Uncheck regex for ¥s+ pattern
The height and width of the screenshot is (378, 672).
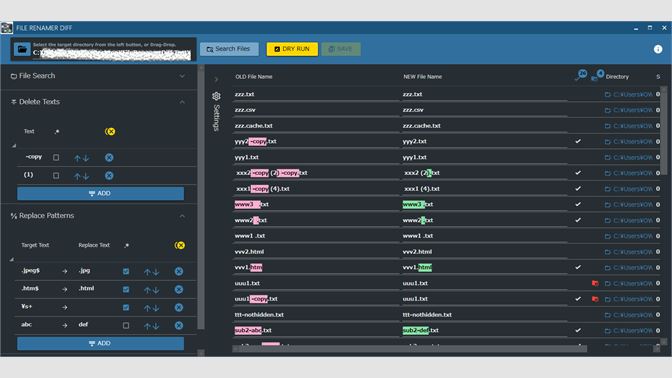pyautogui.click(x=126, y=307)
